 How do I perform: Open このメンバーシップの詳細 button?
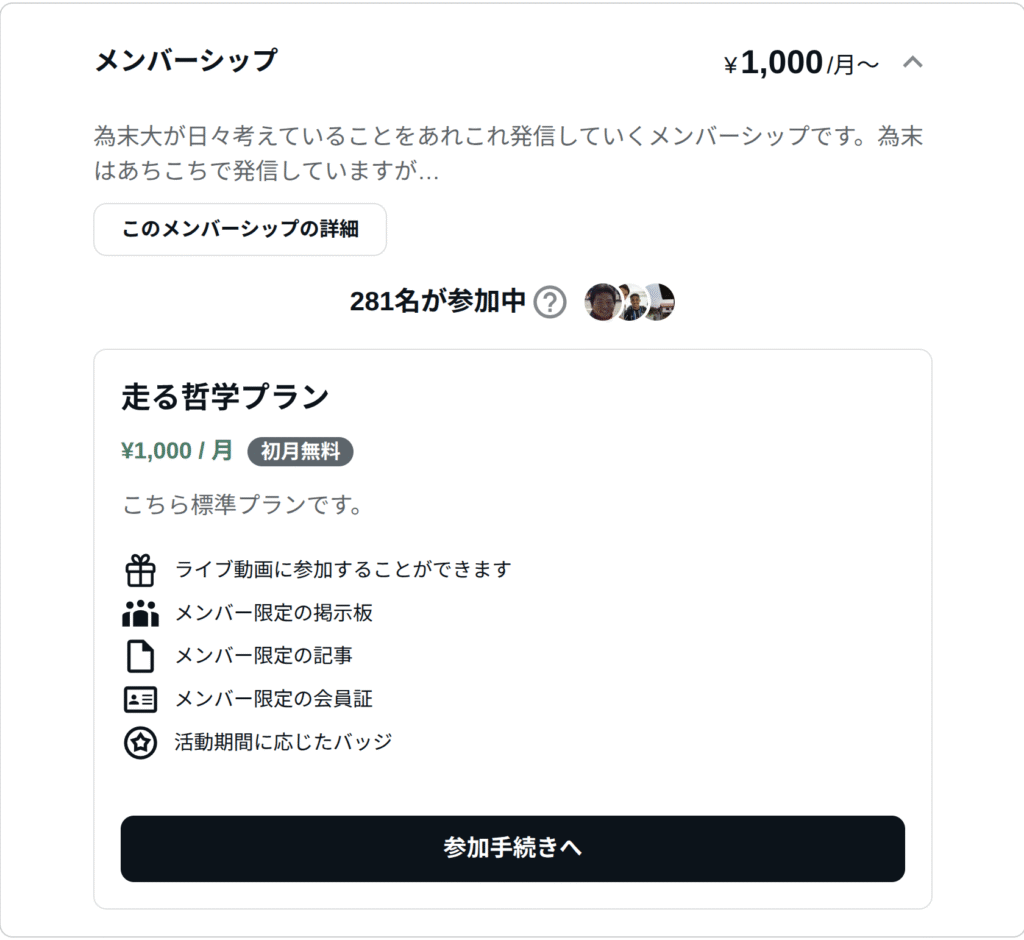tap(240, 229)
